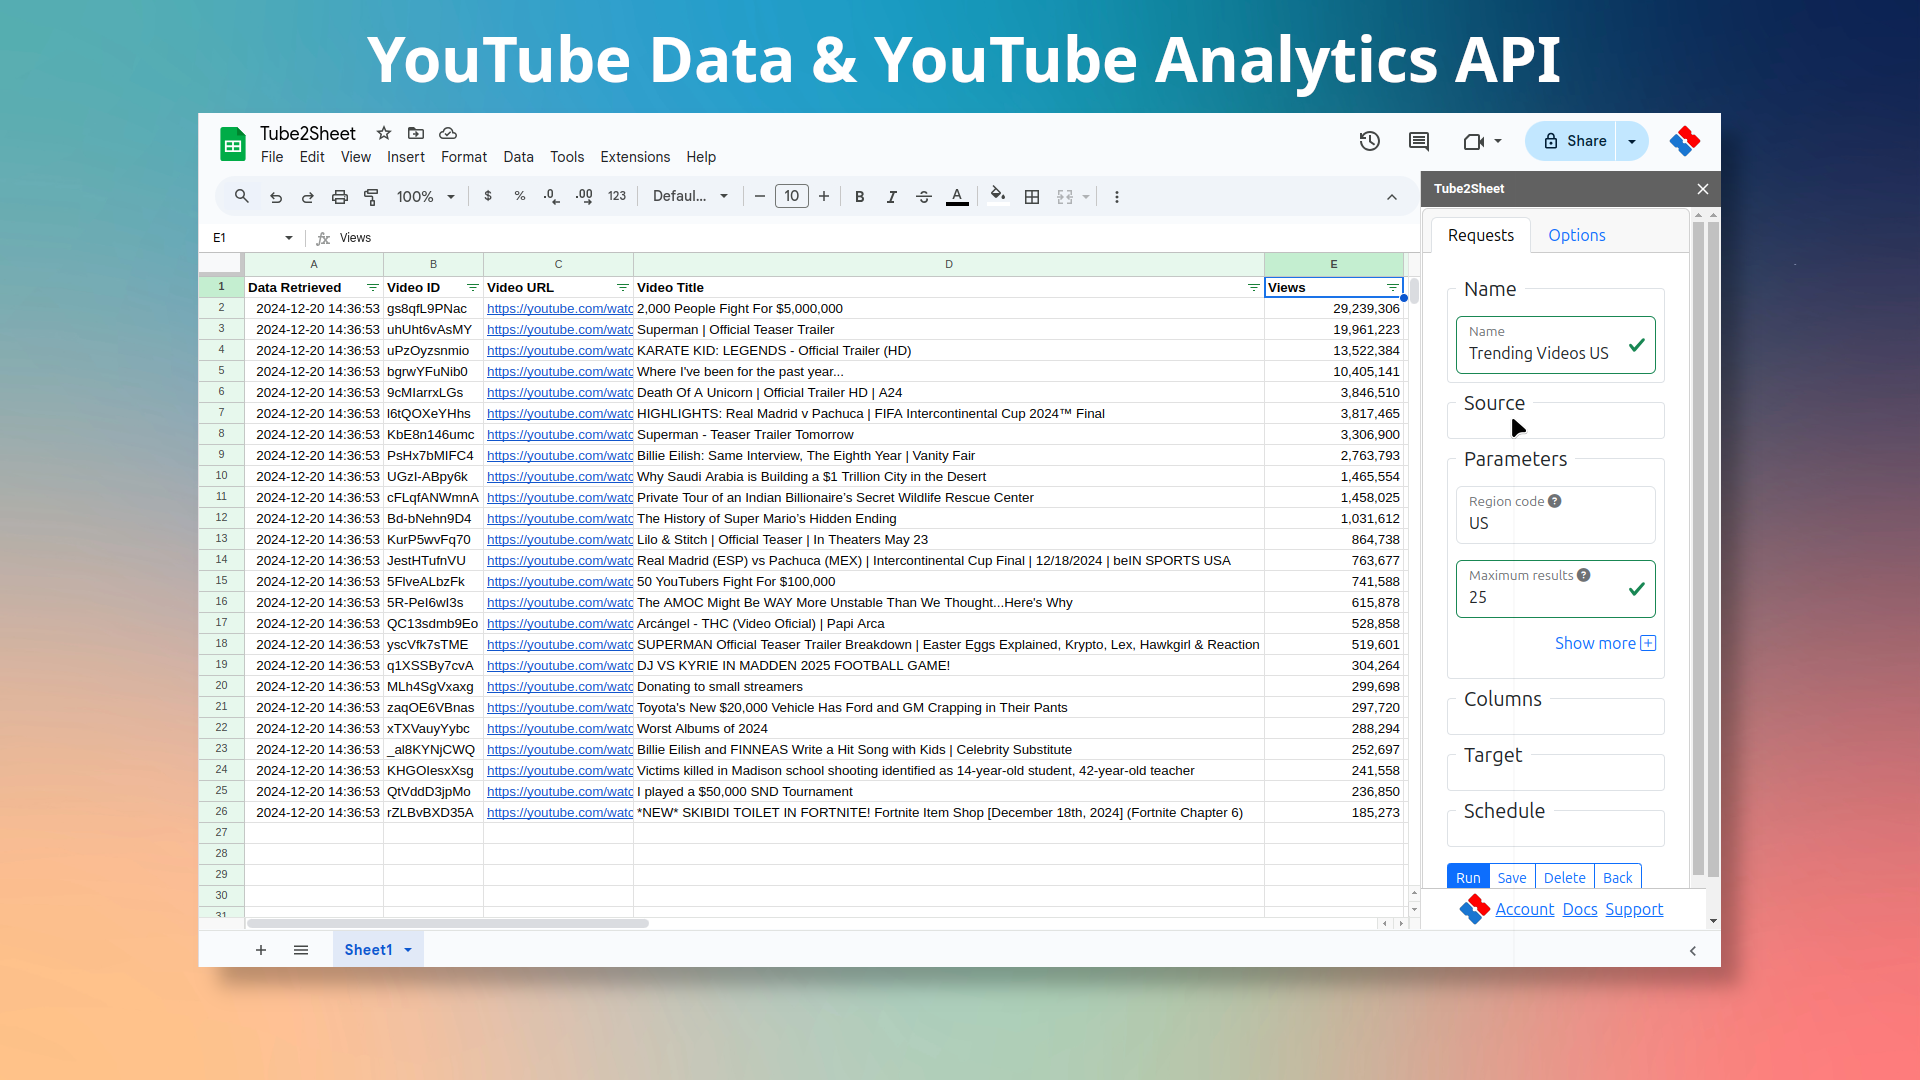The height and width of the screenshot is (1080, 1920).
Task: Click the Share button
Action: 1573,141
